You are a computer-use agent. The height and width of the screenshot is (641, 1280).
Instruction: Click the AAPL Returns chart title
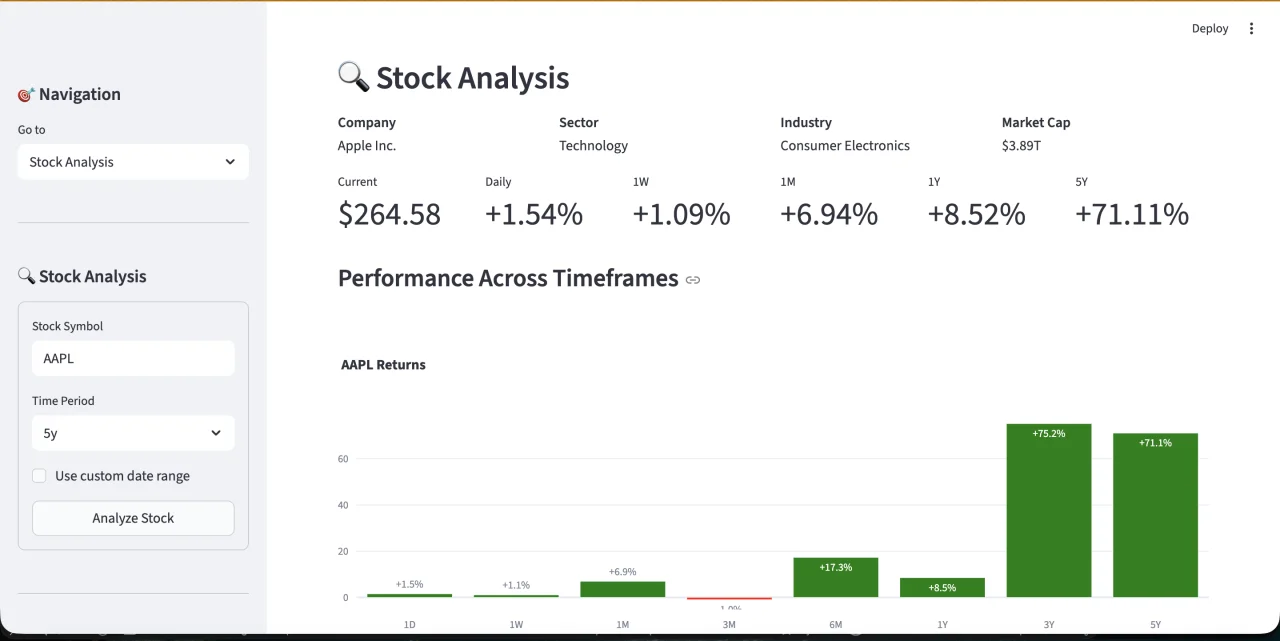pos(383,365)
